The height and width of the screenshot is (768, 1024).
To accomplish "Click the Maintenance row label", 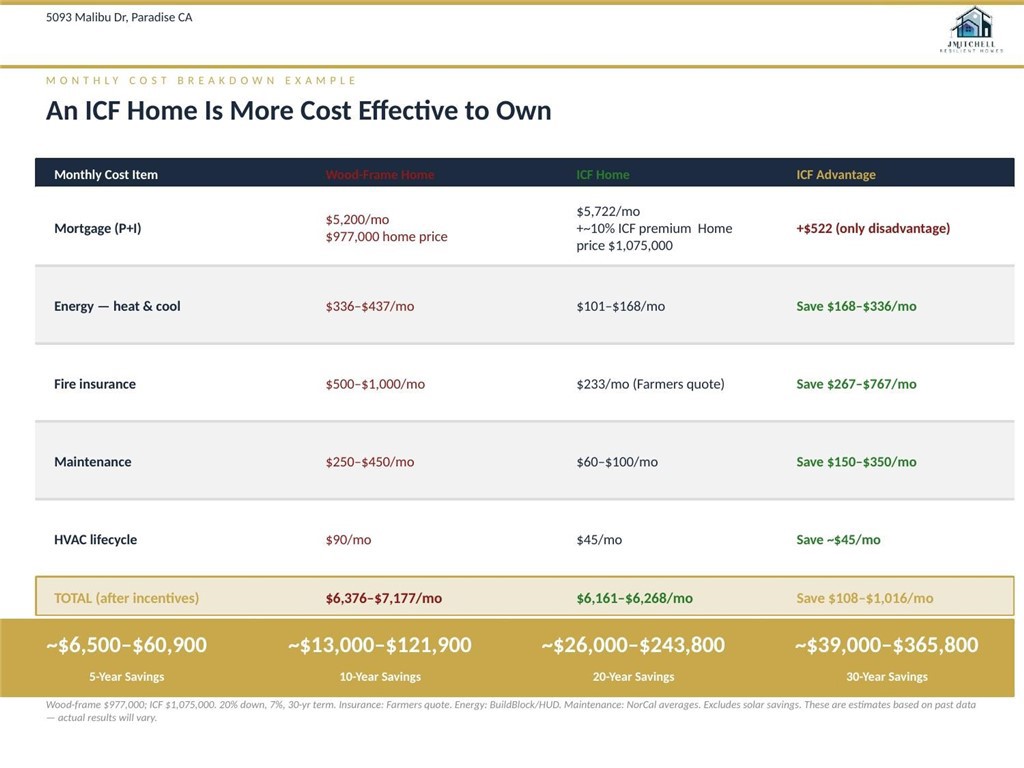I will (x=92, y=462).
